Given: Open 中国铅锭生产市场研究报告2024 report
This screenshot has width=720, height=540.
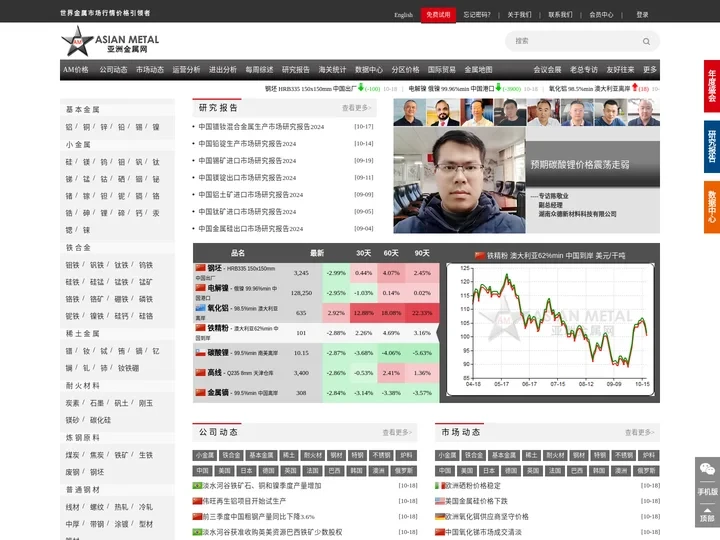Looking at the screenshot, I should [x=247, y=144].
